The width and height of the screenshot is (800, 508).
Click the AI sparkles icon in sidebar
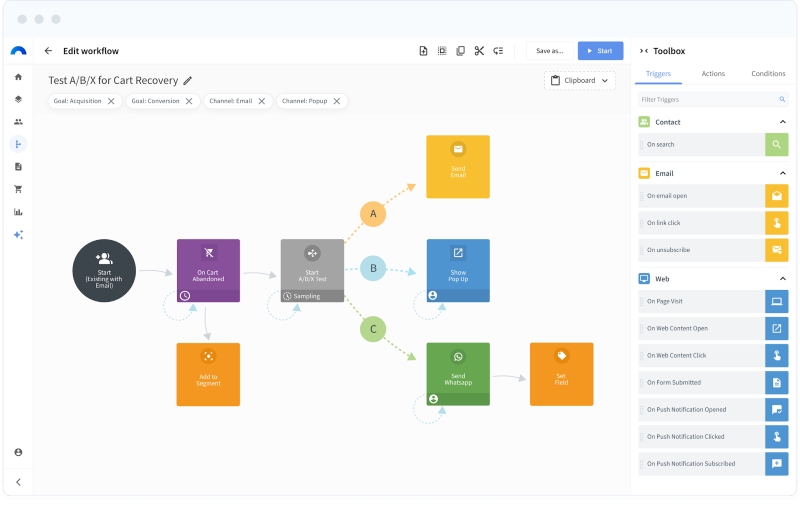coord(18,235)
